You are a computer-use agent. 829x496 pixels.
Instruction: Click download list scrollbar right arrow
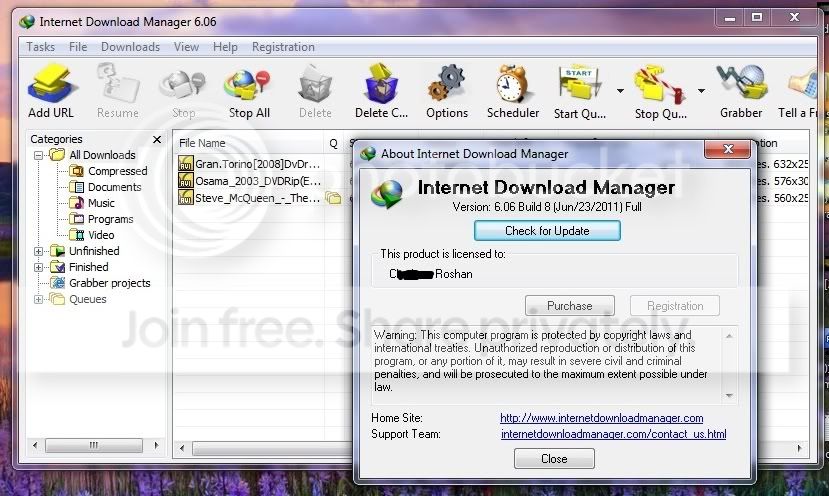[799, 448]
